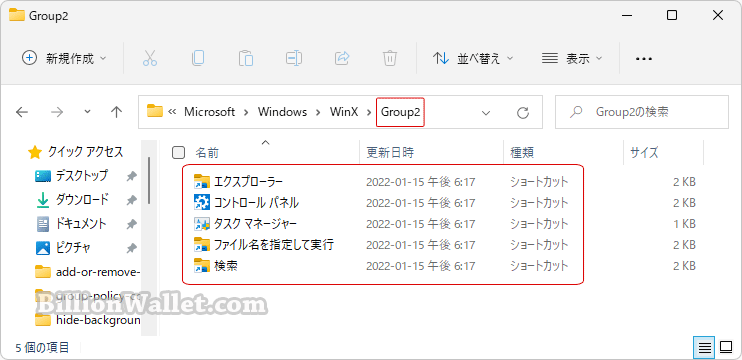The height and width of the screenshot is (360, 742).
Task: Expand hidden path with double chevron
Action: tap(172, 112)
